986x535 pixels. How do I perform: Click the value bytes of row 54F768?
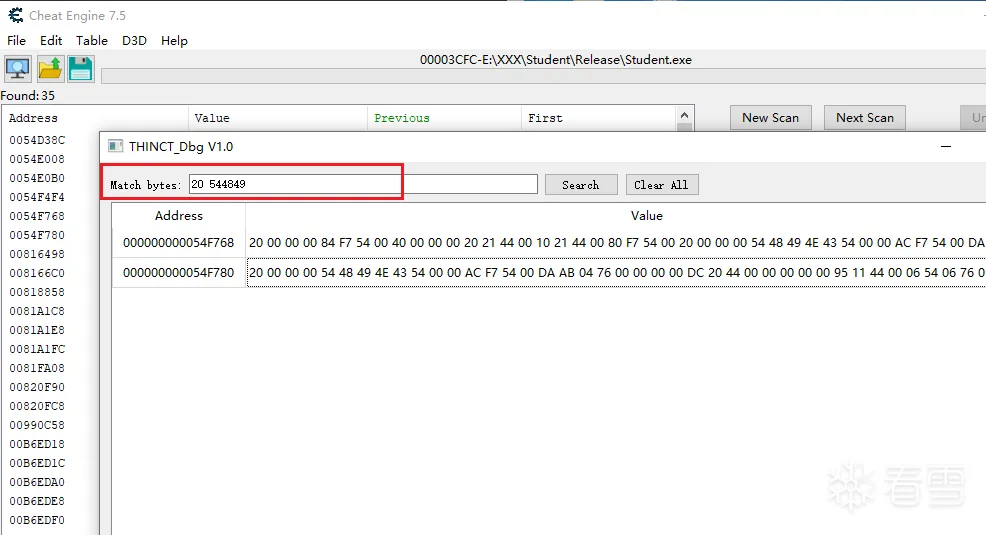point(616,243)
